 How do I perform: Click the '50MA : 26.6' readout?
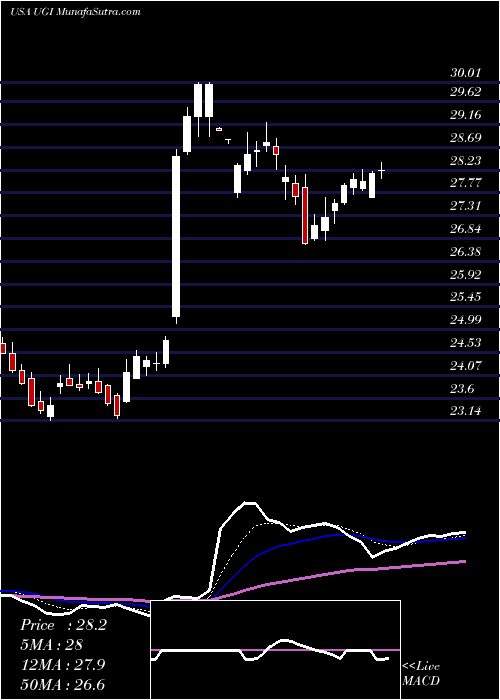(x=62, y=685)
